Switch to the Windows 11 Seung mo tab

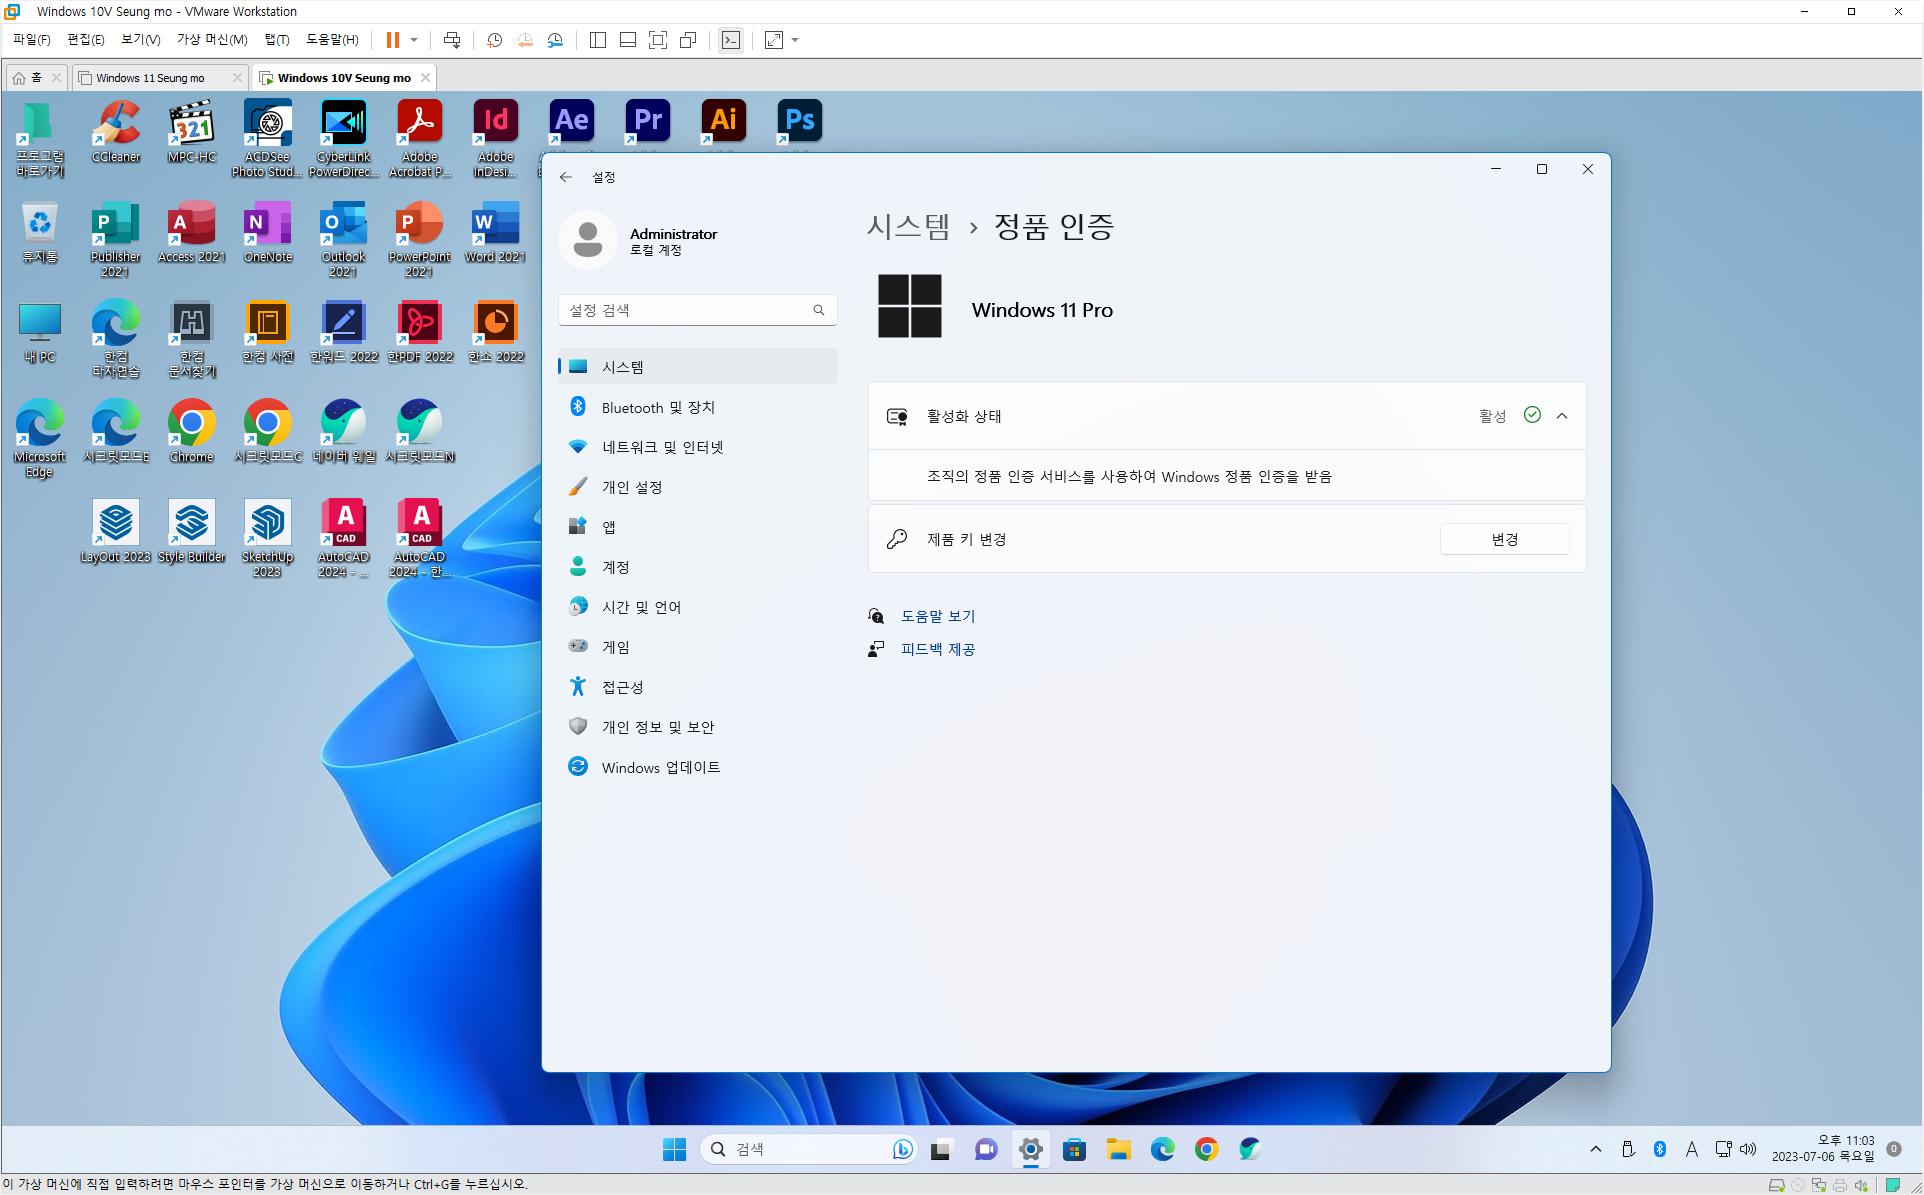click(x=150, y=78)
